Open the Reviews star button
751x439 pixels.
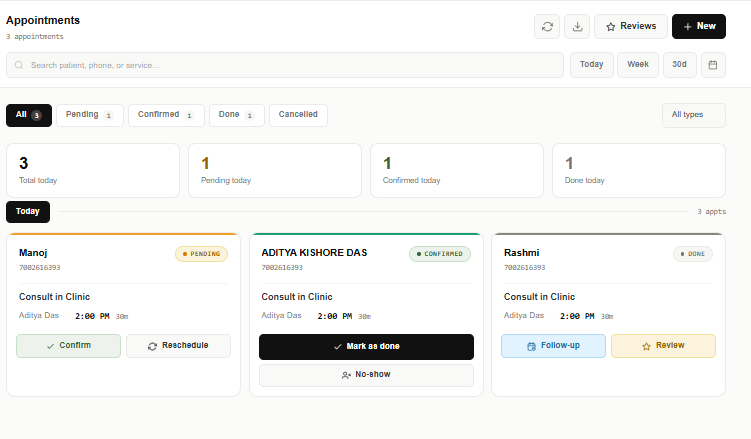(x=631, y=27)
